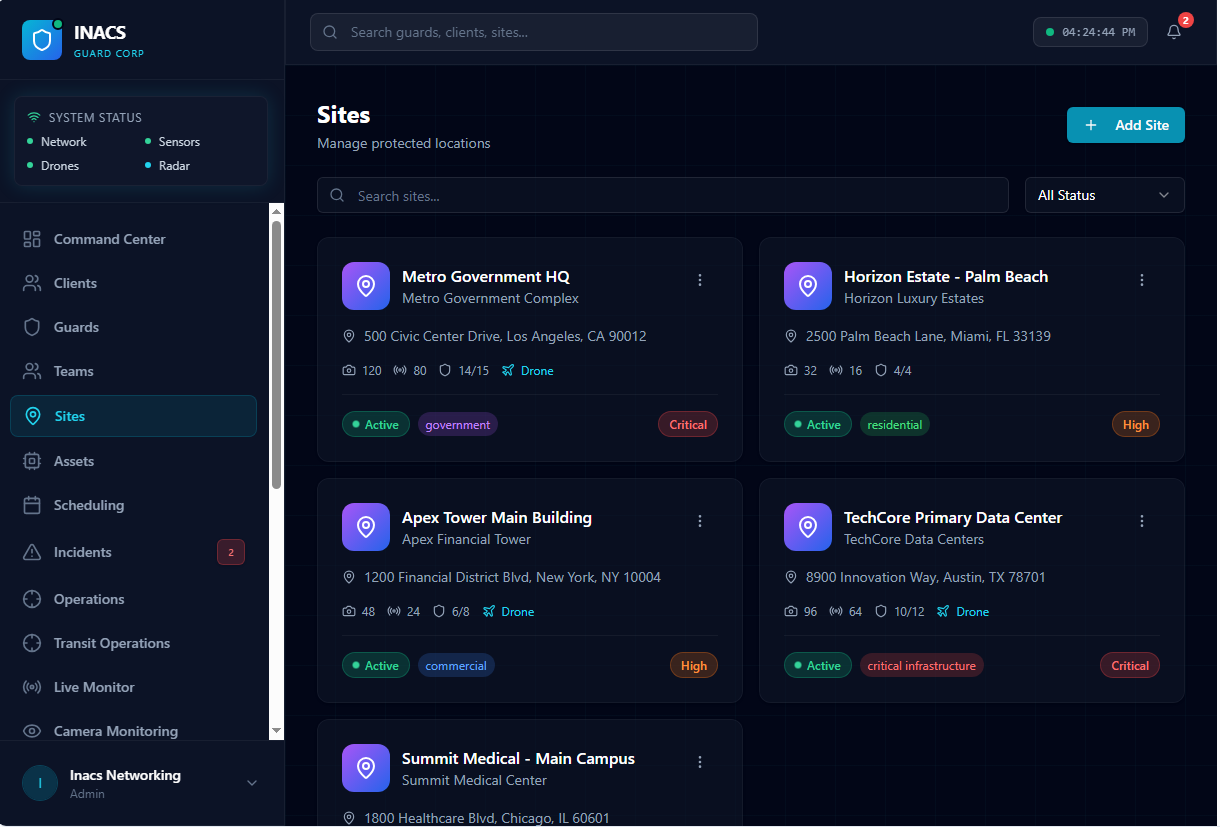Click the Add Site button
Image resolution: width=1220 pixels, height=827 pixels.
tap(1126, 125)
